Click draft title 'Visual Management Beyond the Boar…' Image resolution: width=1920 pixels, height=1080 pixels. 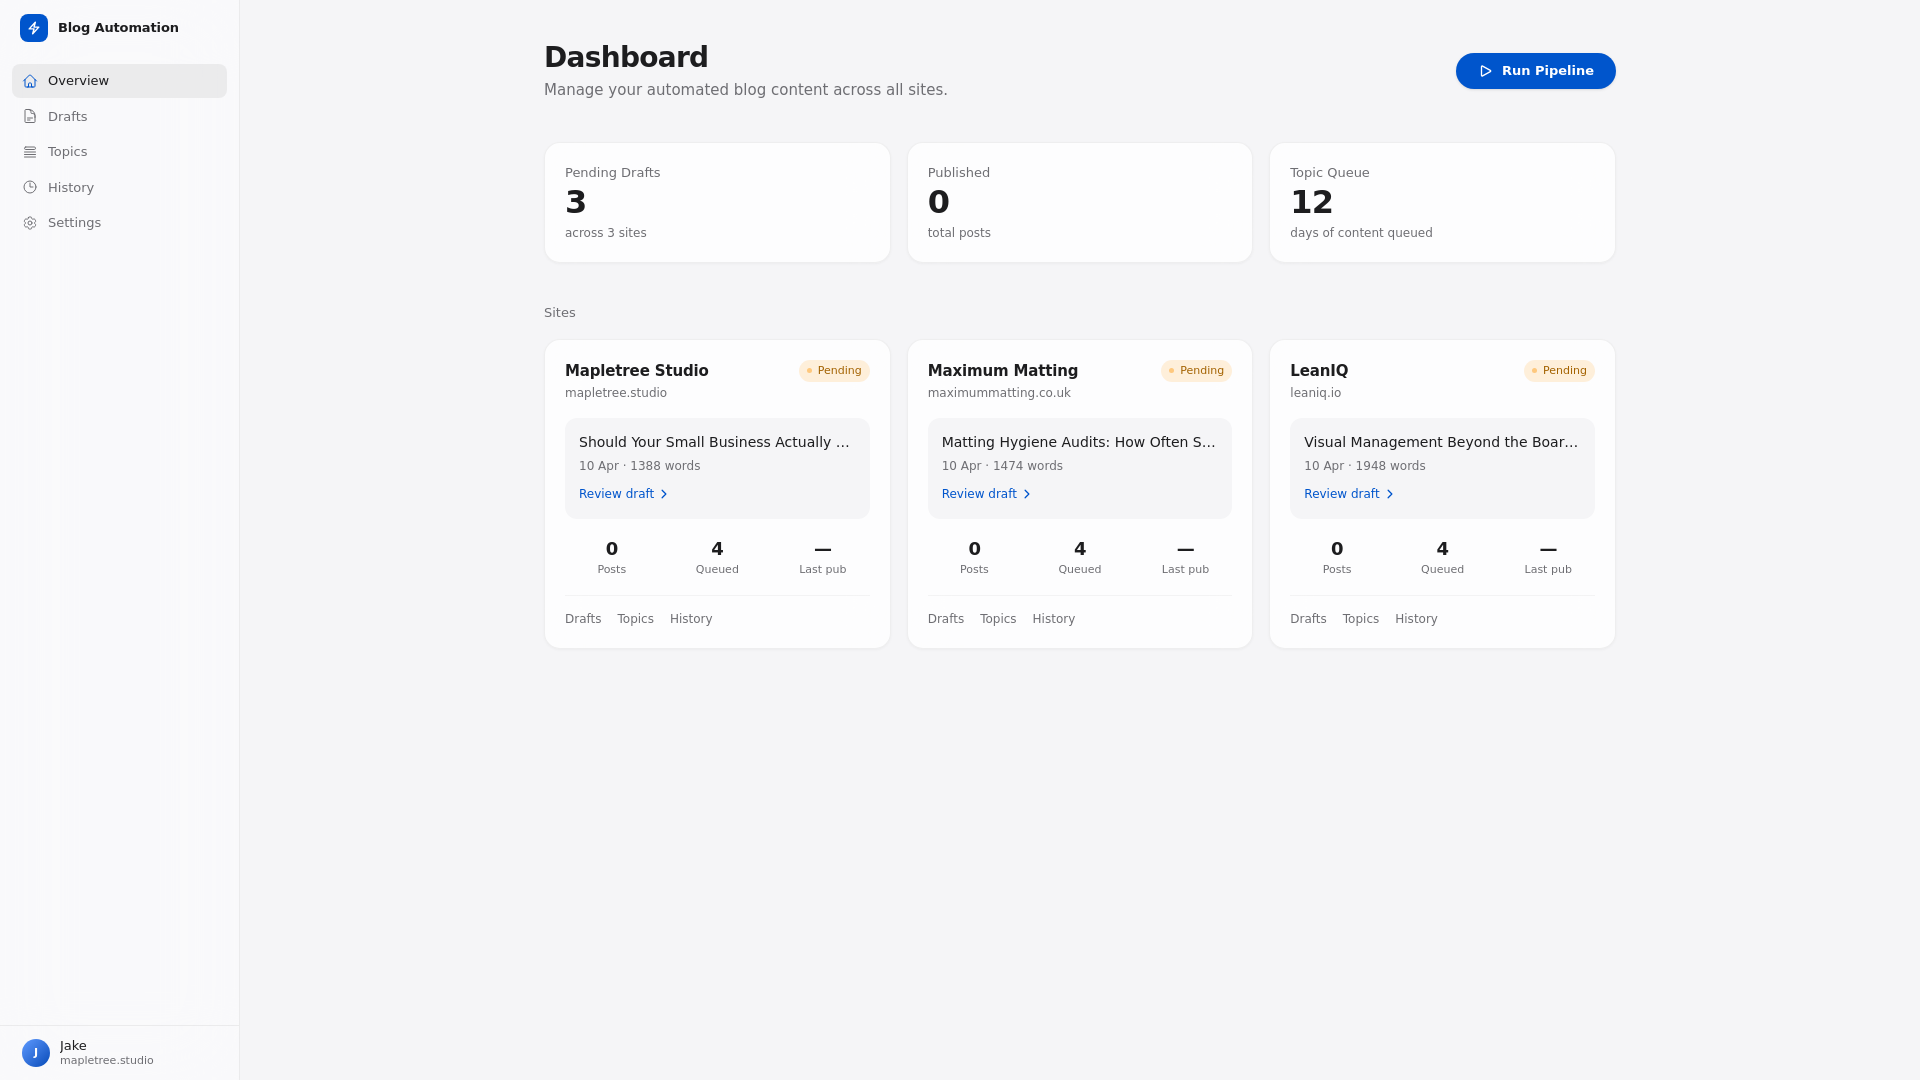(x=1441, y=442)
